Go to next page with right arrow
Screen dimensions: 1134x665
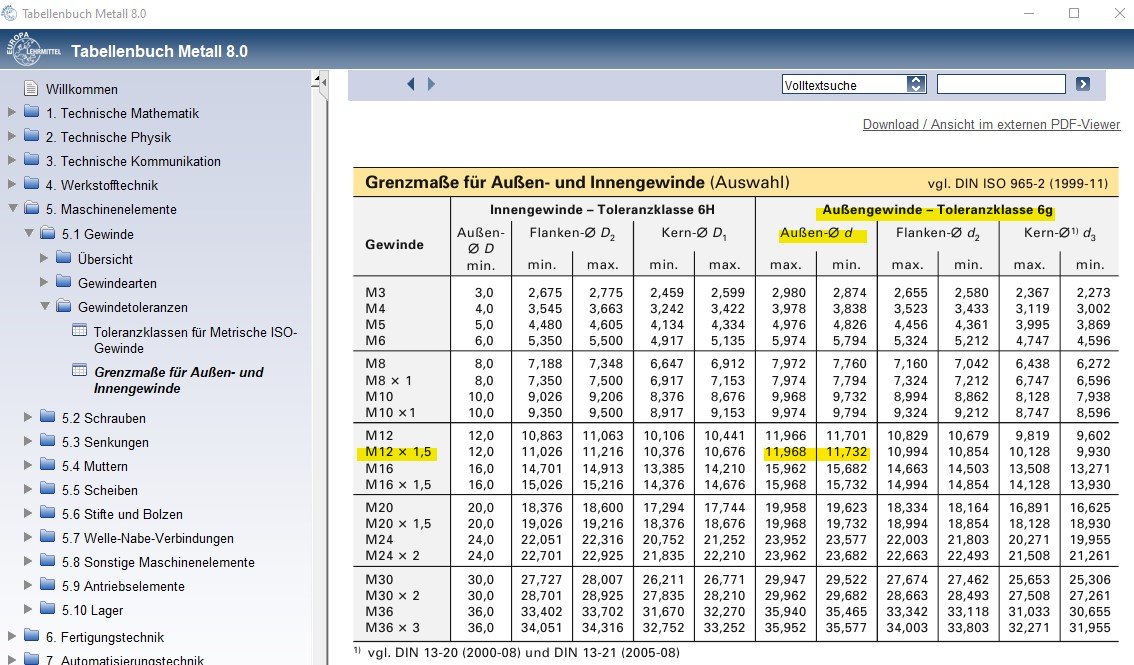pos(431,84)
